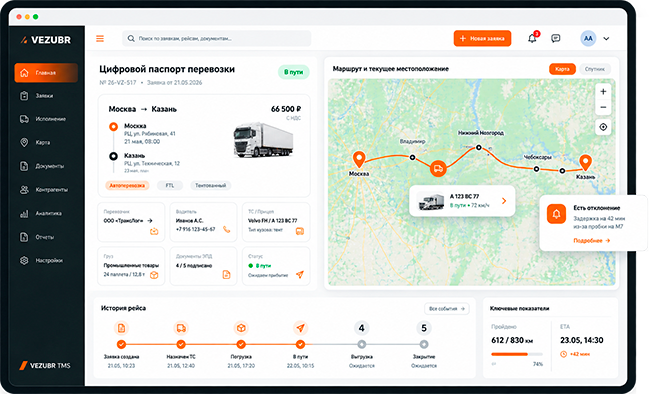This screenshot has height=394, width=649.
Task: Center map on current location icon
Action: click(x=603, y=127)
